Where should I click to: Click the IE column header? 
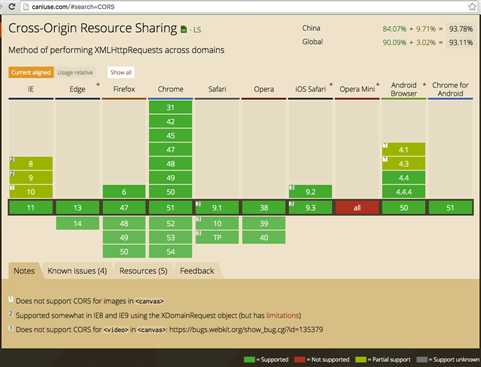click(31, 89)
